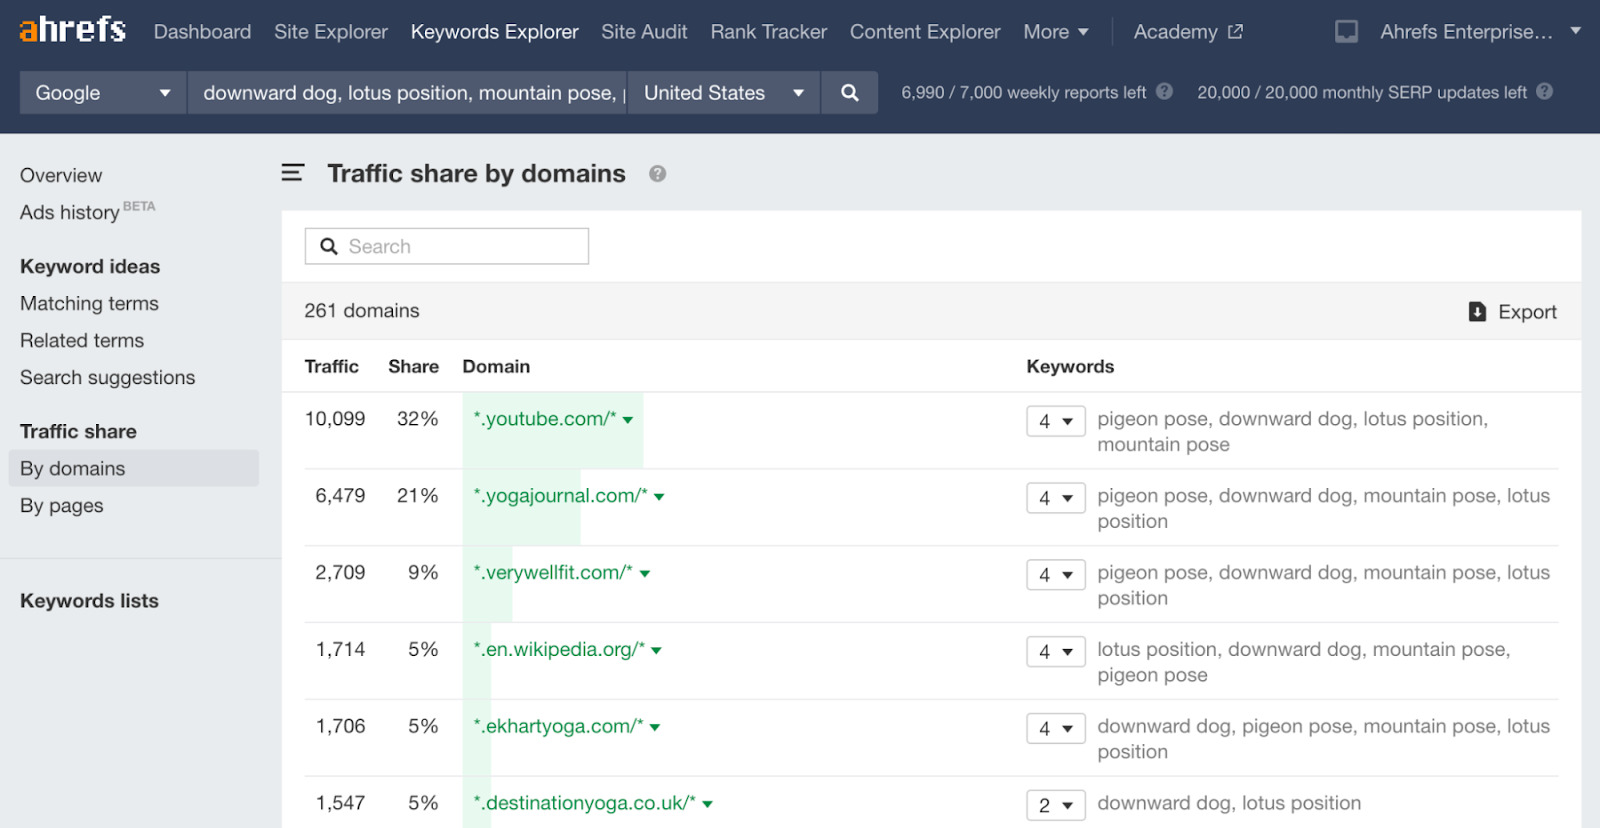Open the United States country dropdown

[723, 93]
